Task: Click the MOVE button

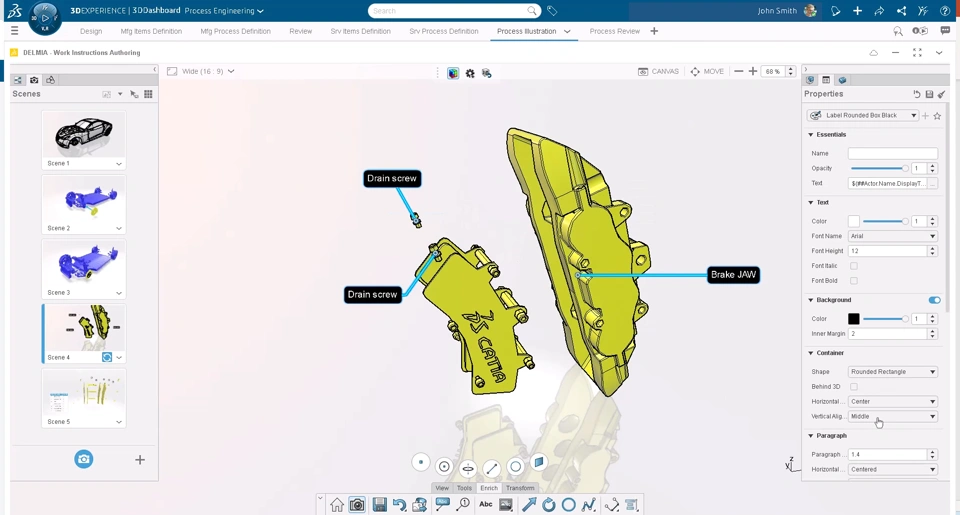Action: pyautogui.click(x=707, y=72)
